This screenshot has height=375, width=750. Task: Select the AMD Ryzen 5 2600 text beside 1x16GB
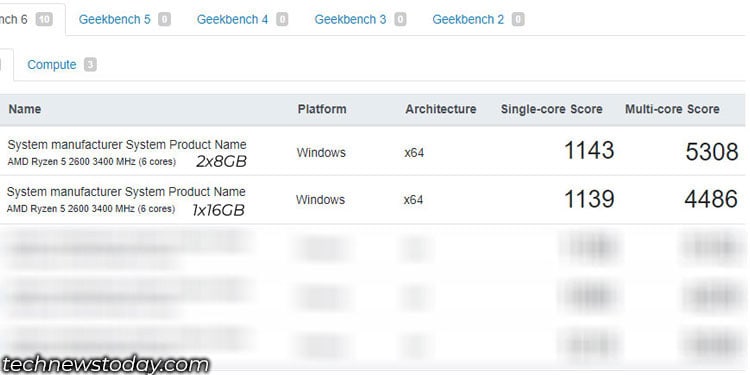(90, 209)
